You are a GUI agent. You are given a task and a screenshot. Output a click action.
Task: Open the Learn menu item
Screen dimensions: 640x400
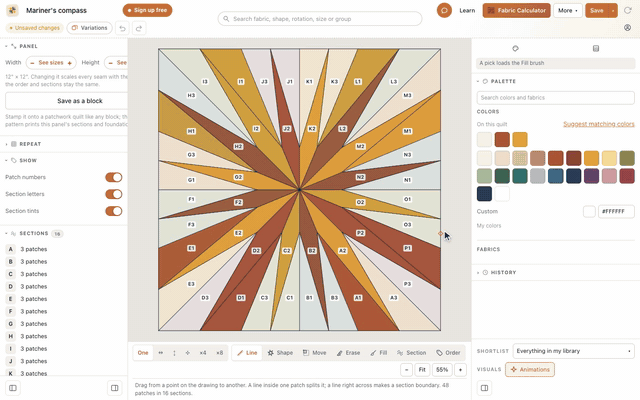[467, 11]
